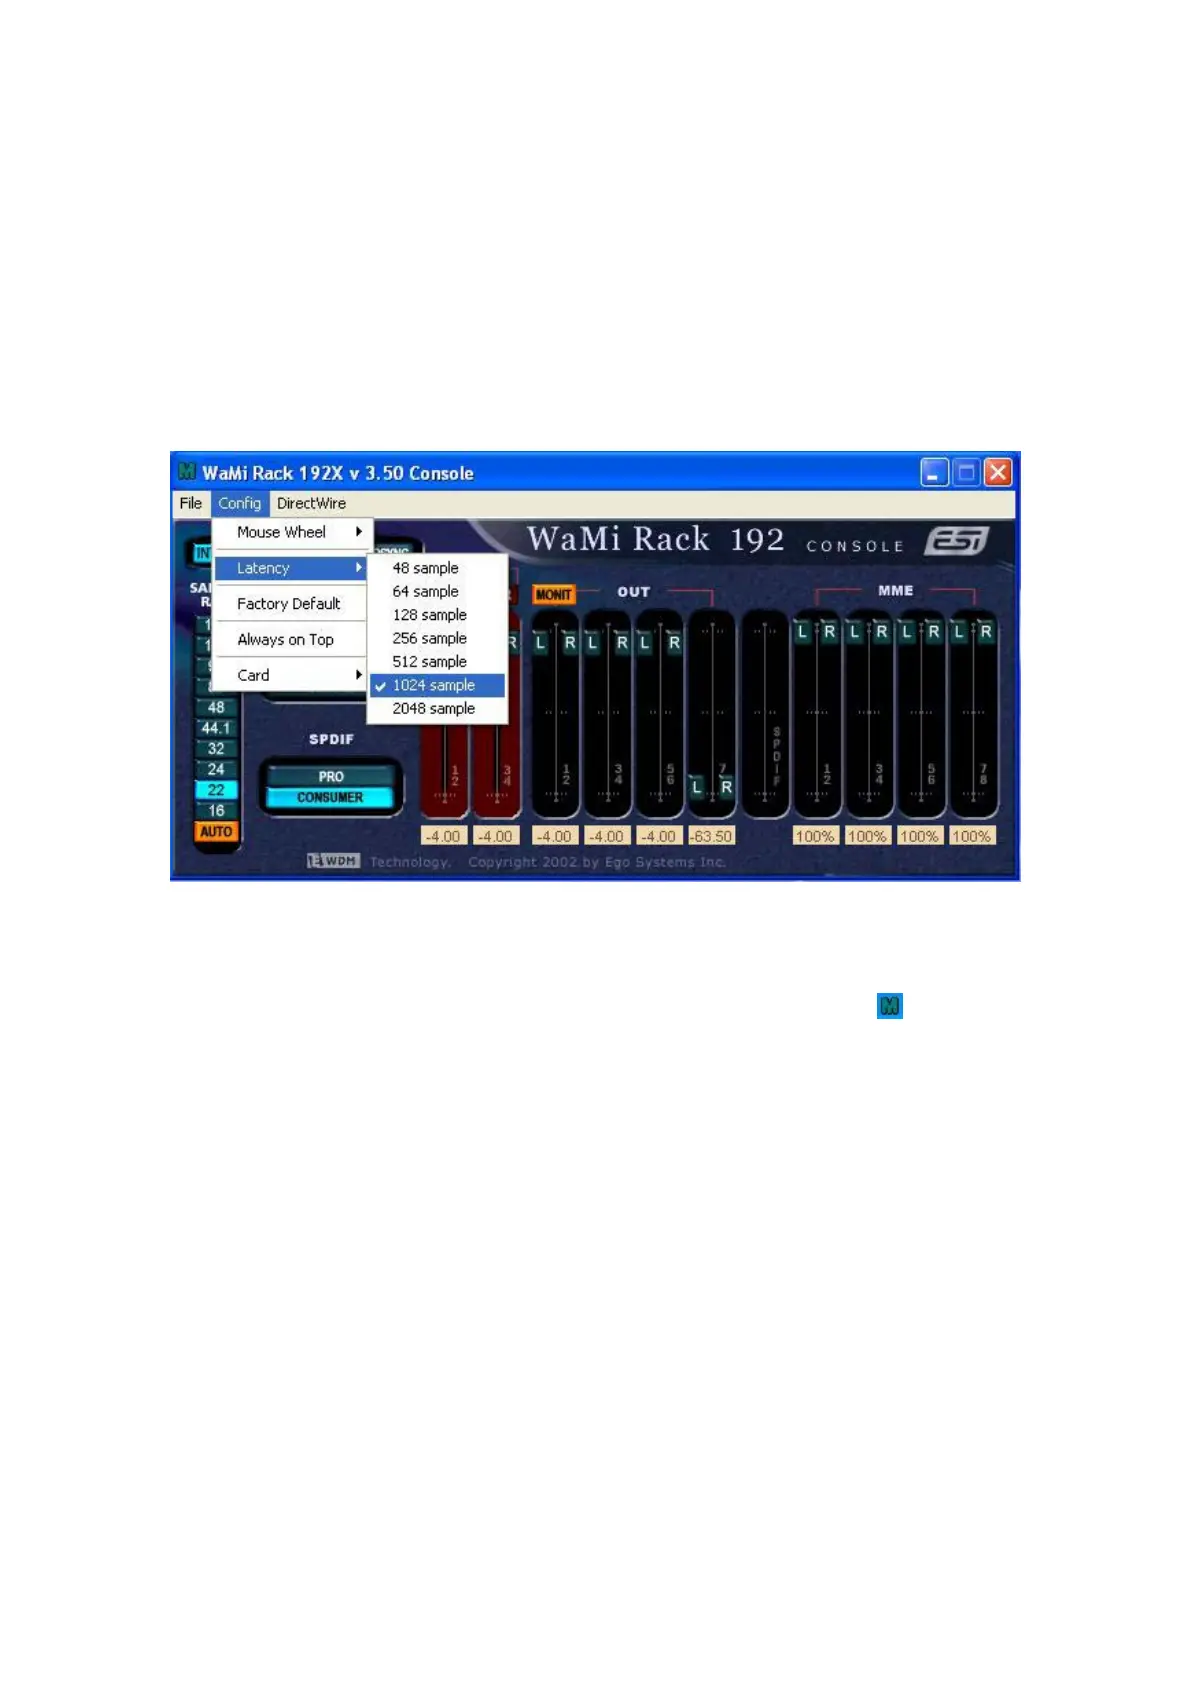
Task: Click Factory Default in Config menu
Action: pos(289,604)
